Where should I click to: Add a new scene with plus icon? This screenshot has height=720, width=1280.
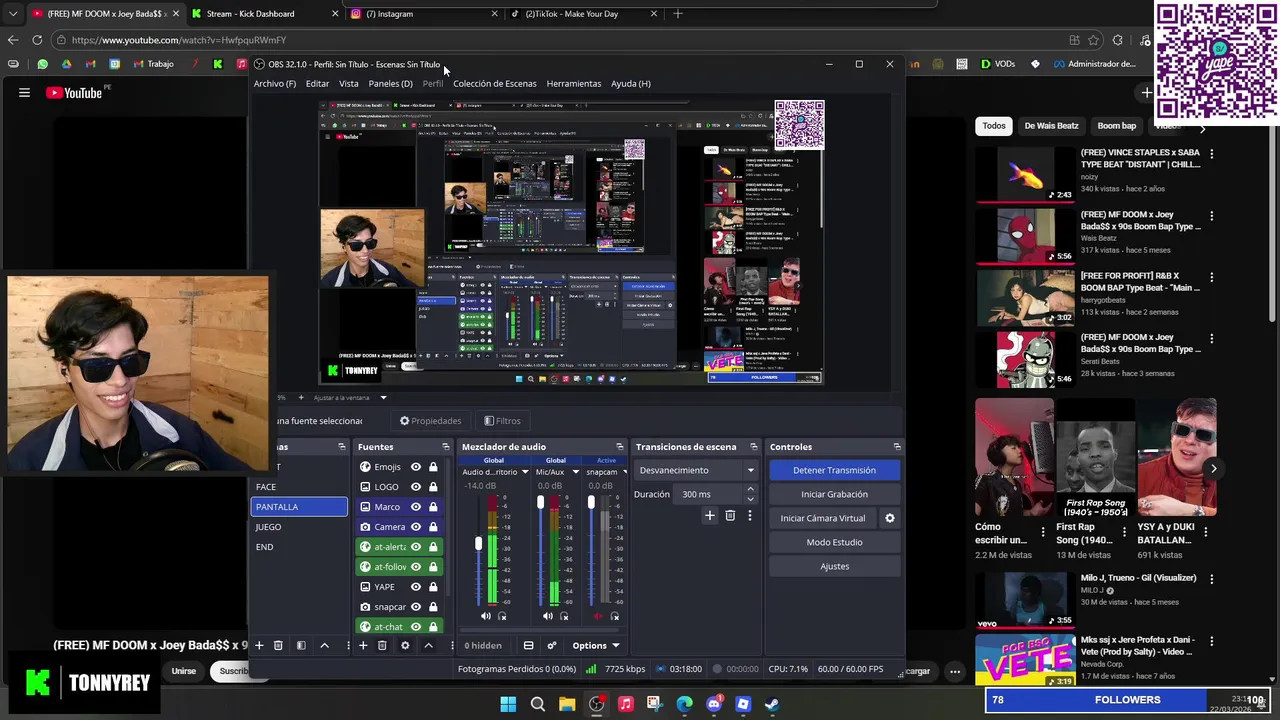259,646
